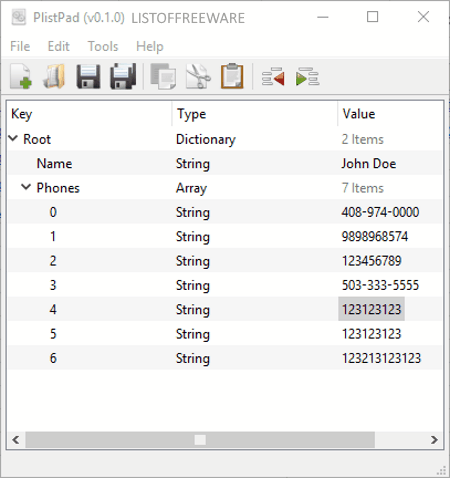Click the Paste clipboard icon

[232, 76]
